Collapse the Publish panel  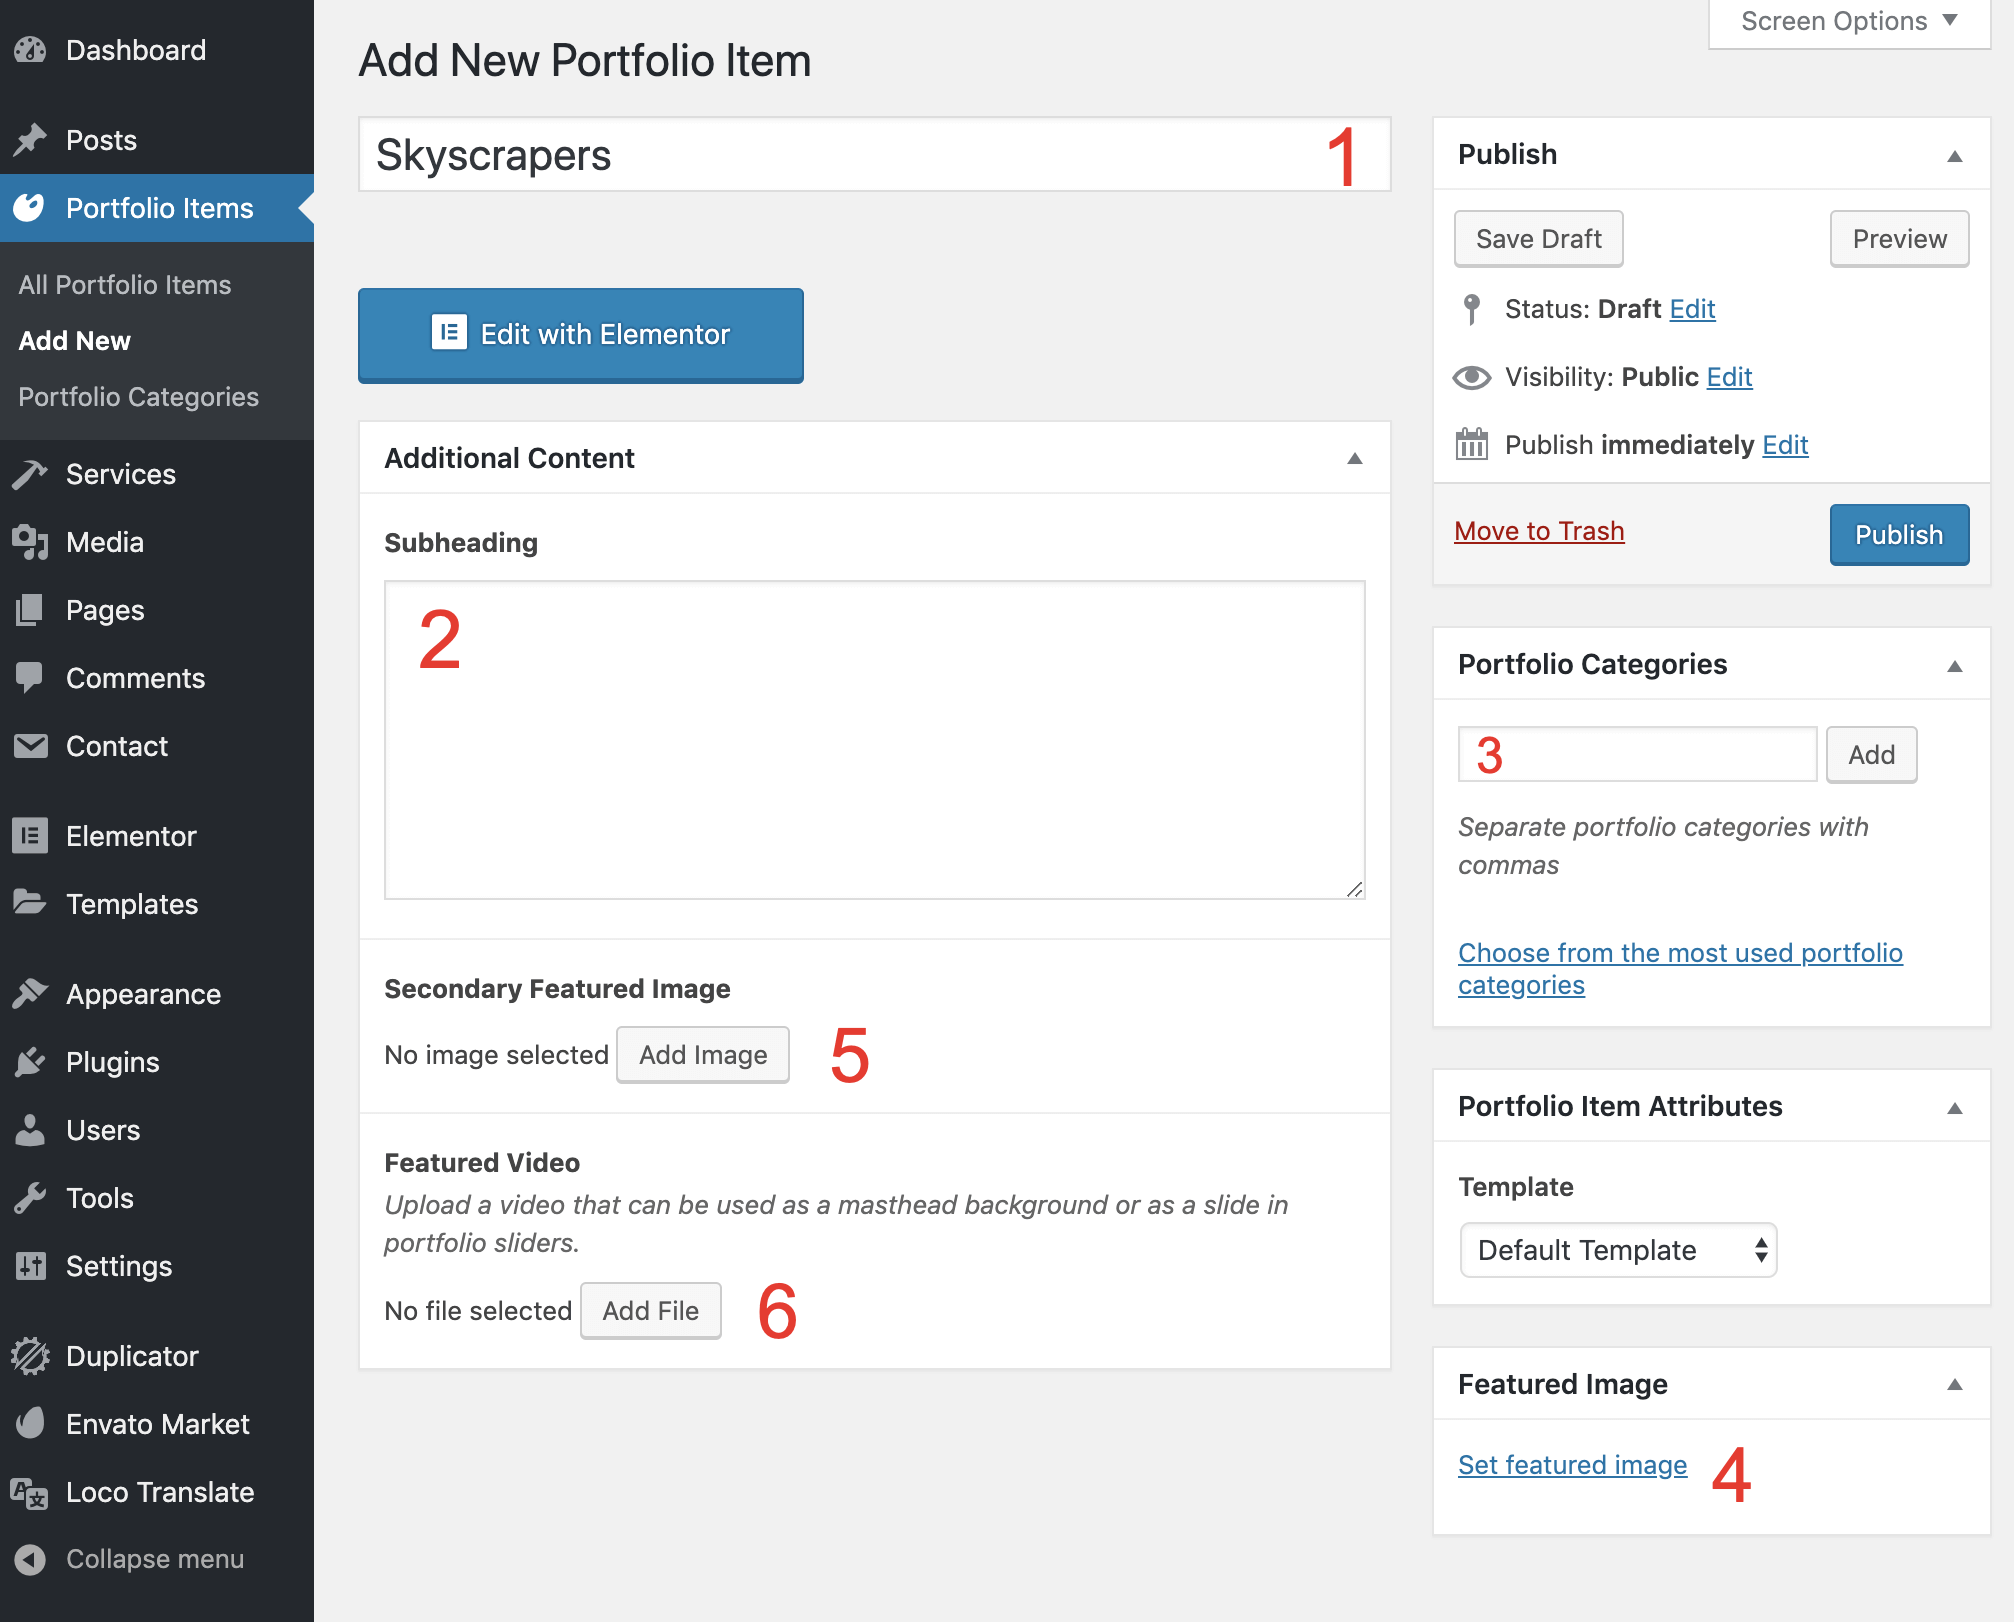pyautogui.click(x=1954, y=155)
